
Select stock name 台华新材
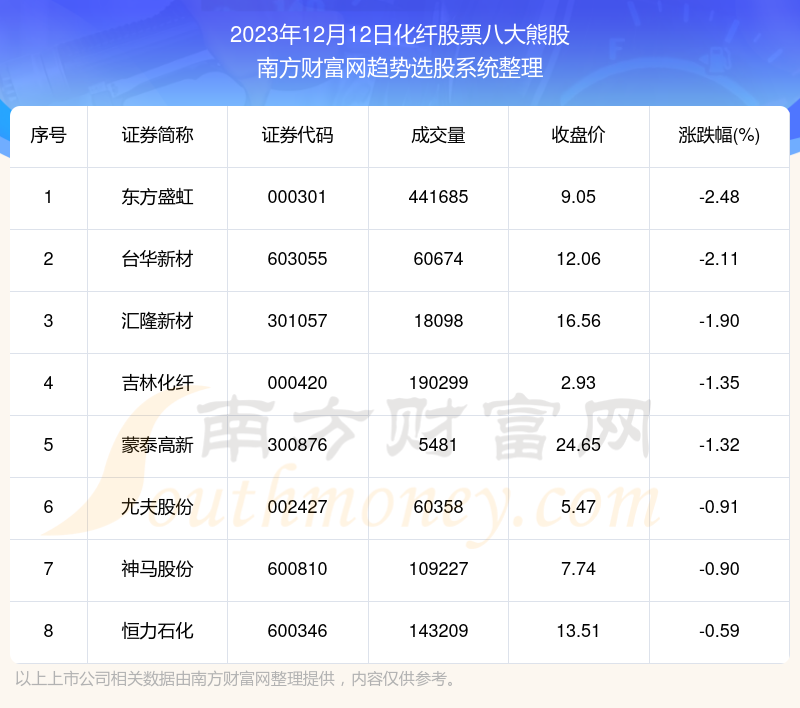(157, 259)
